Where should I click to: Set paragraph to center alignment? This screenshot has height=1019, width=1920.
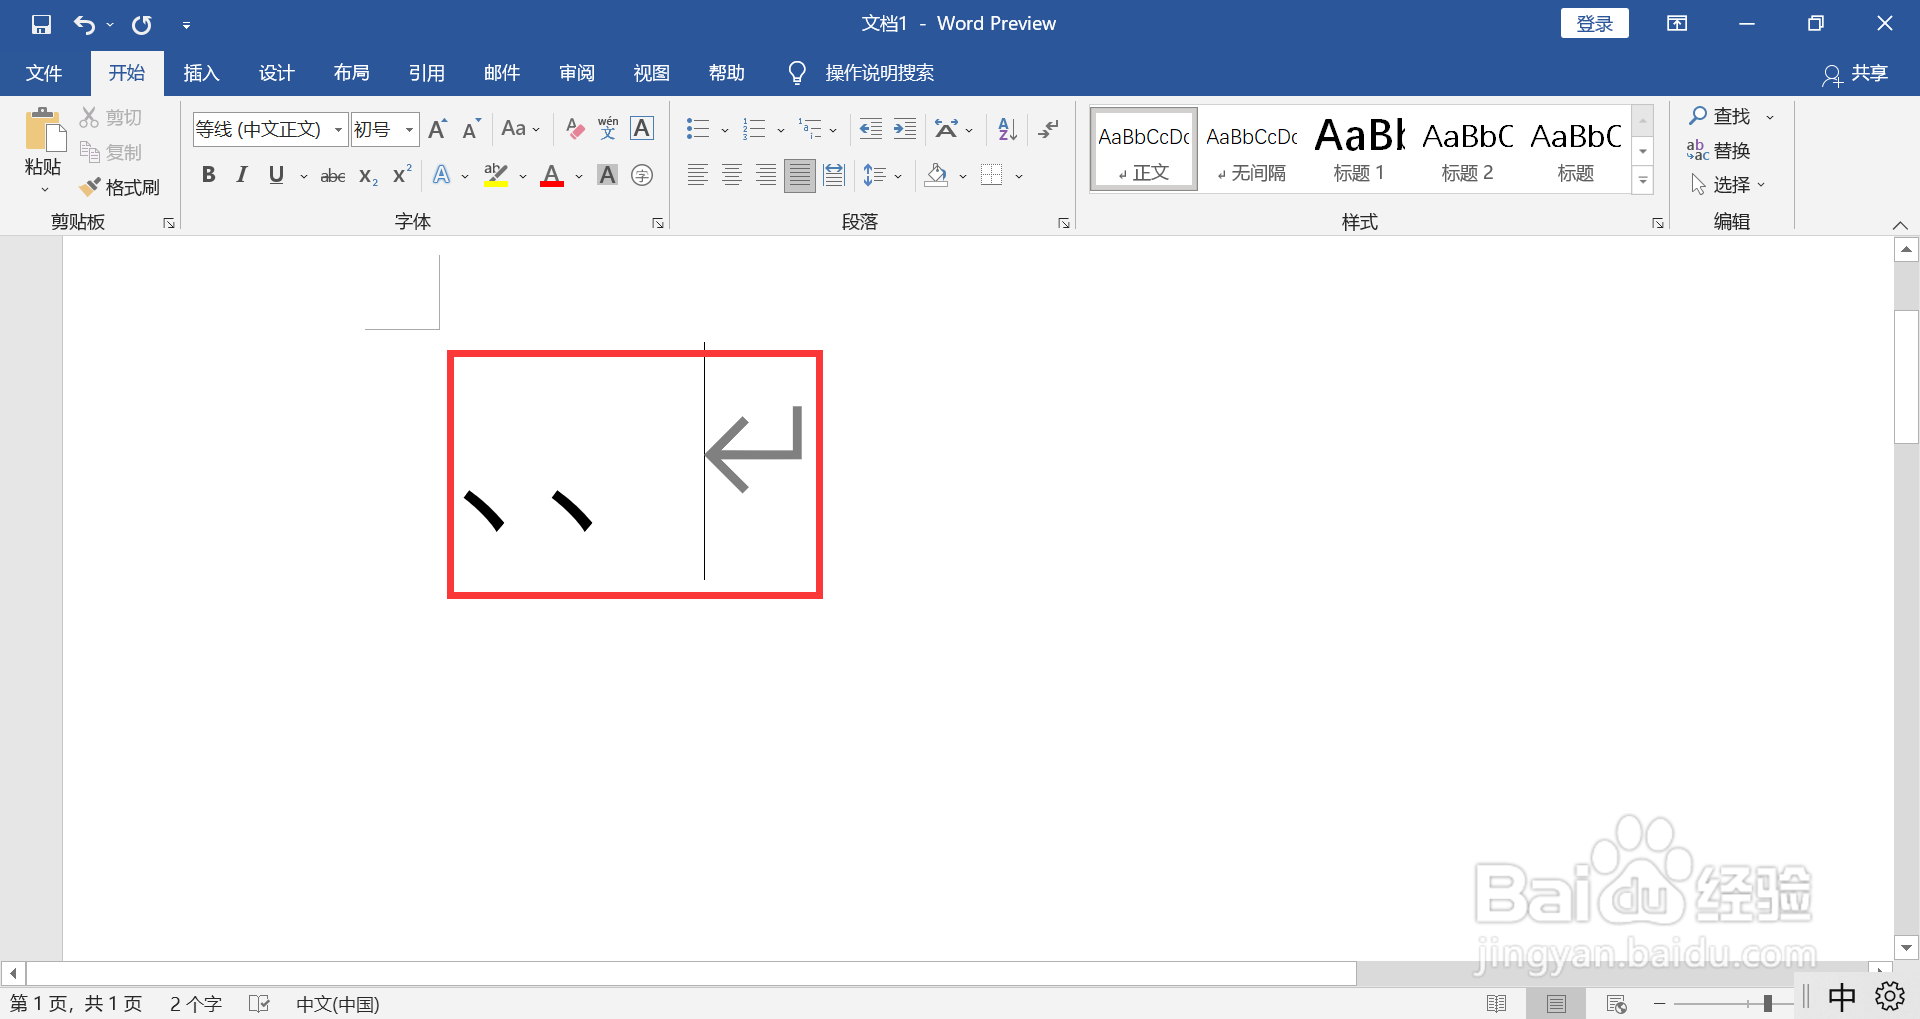click(x=732, y=175)
